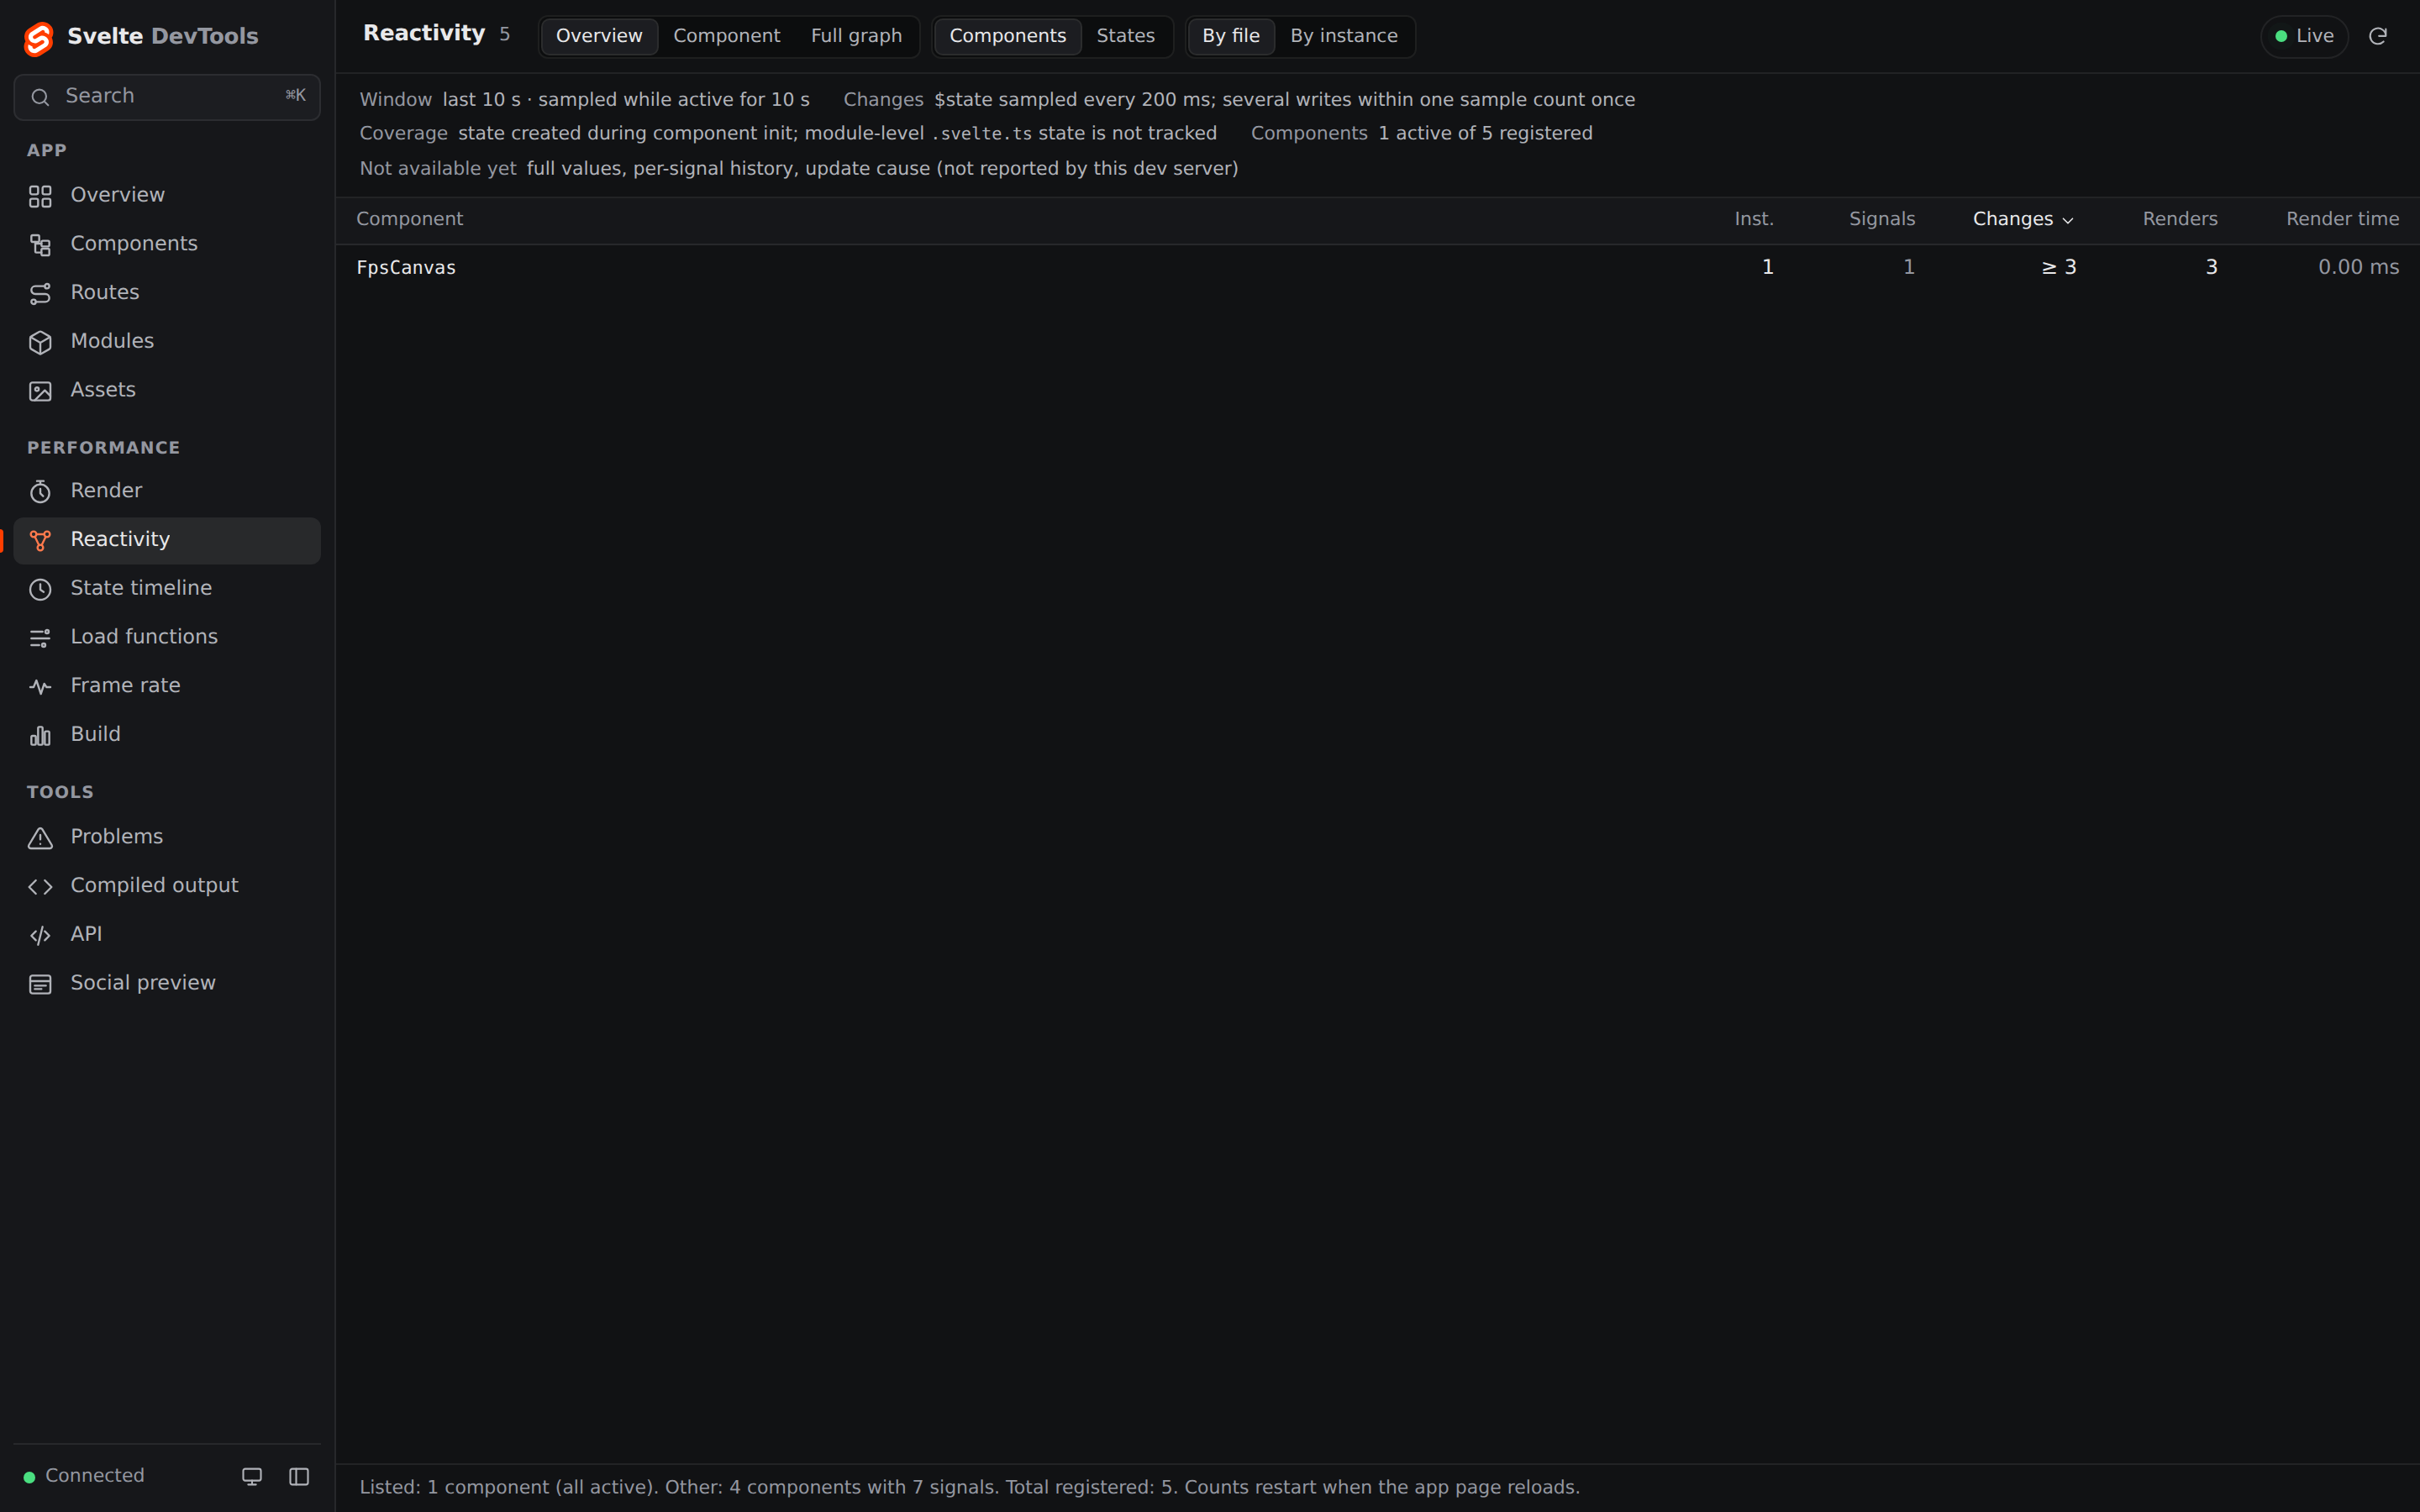
Task: Switch to the States segment
Action: 1125,36
